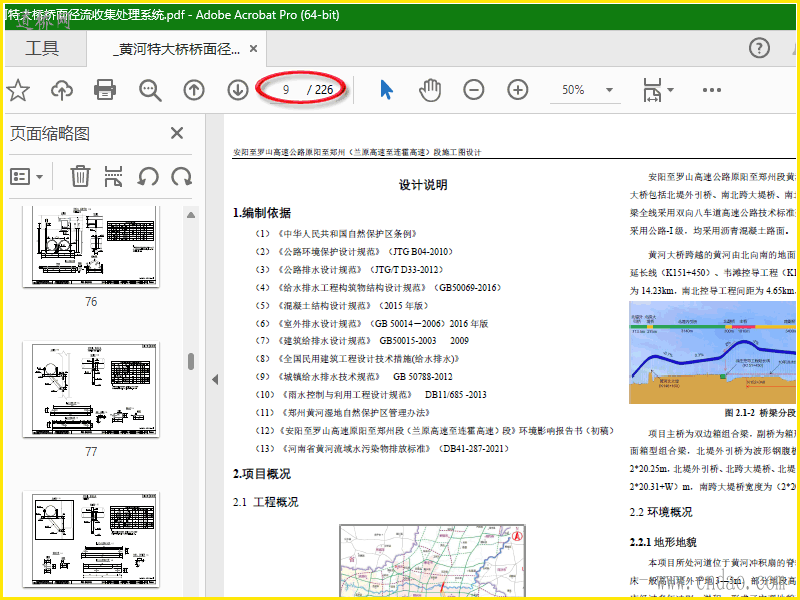This screenshot has height=600, width=800.
Task: Zoom out with minus button
Action: point(474,90)
